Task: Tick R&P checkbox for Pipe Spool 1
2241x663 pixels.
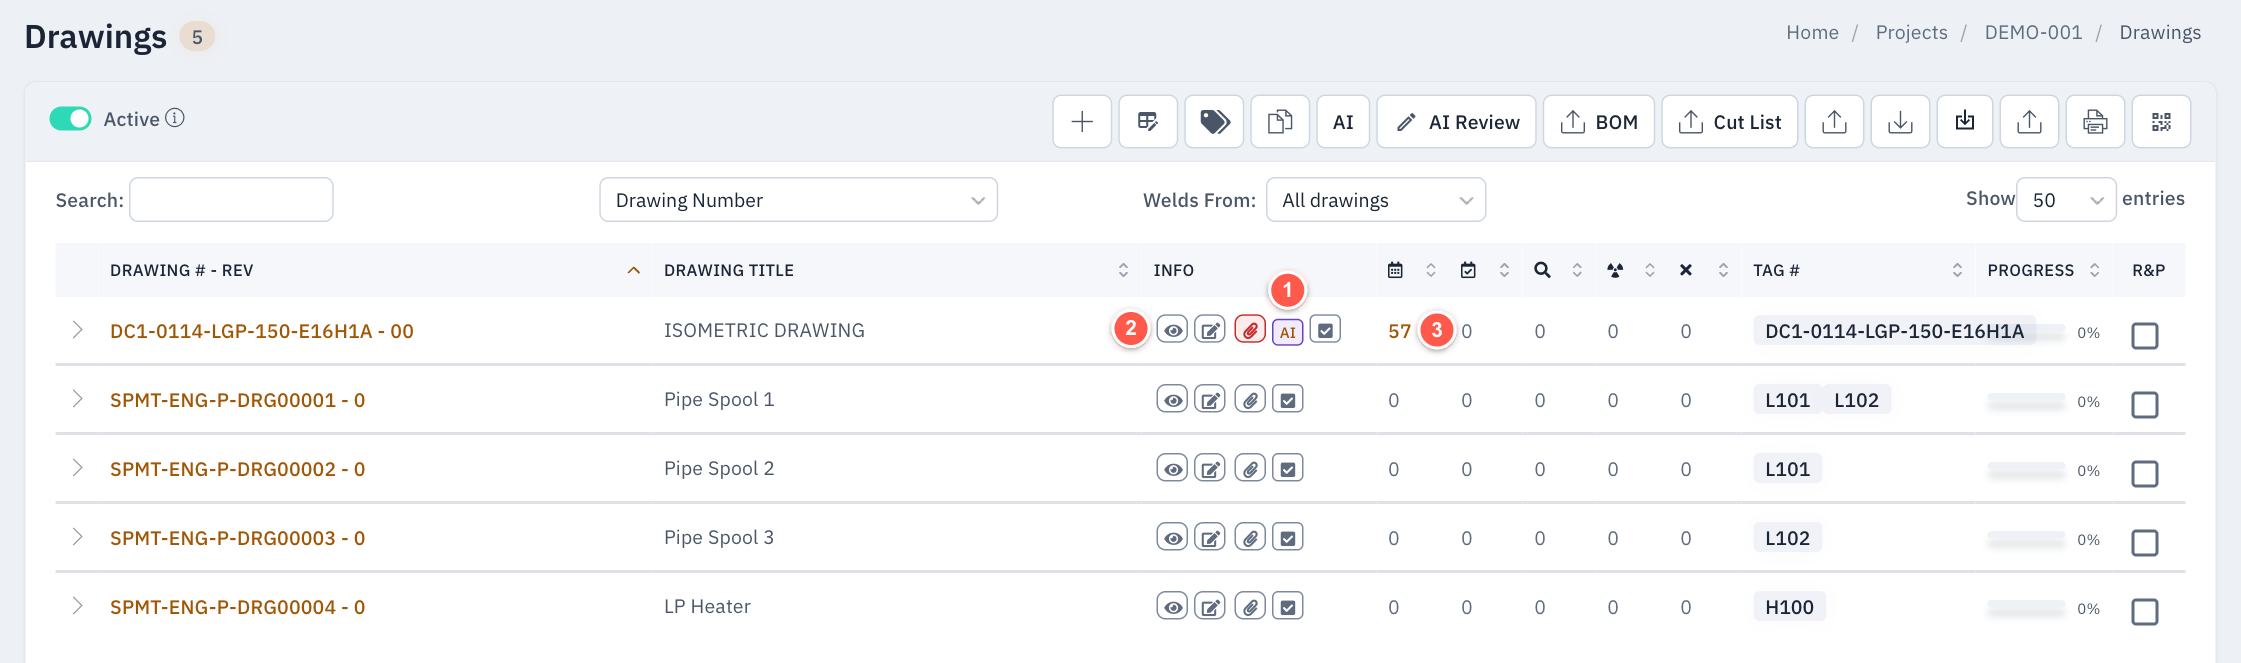Action: [x=2144, y=405]
